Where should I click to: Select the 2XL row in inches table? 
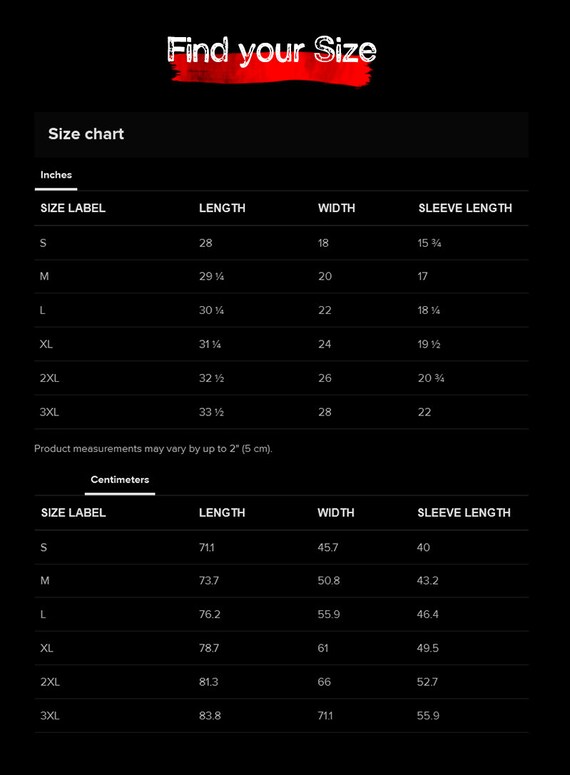[x=281, y=378]
